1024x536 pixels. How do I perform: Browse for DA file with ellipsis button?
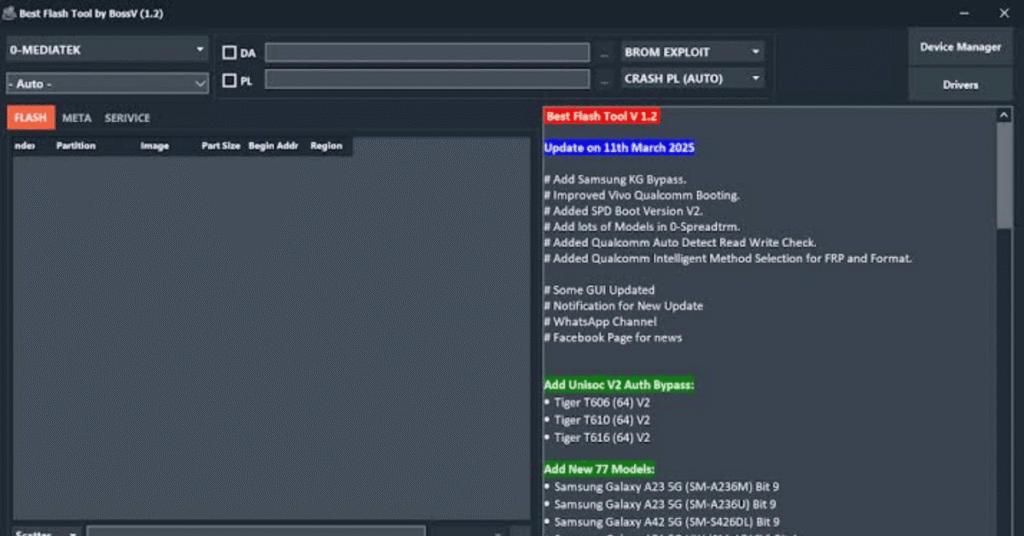pyautogui.click(x=605, y=54)
